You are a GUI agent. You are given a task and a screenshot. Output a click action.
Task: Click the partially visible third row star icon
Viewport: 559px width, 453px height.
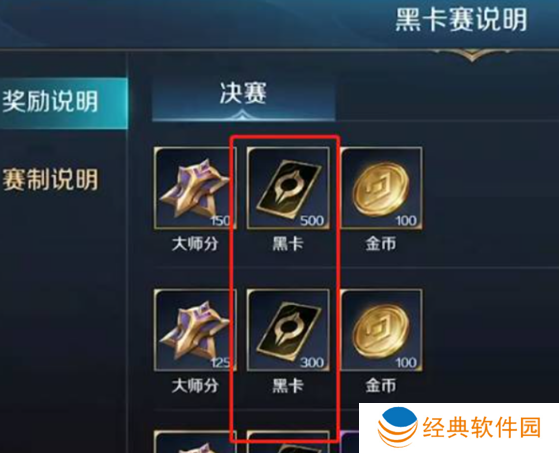click(195, 442)
